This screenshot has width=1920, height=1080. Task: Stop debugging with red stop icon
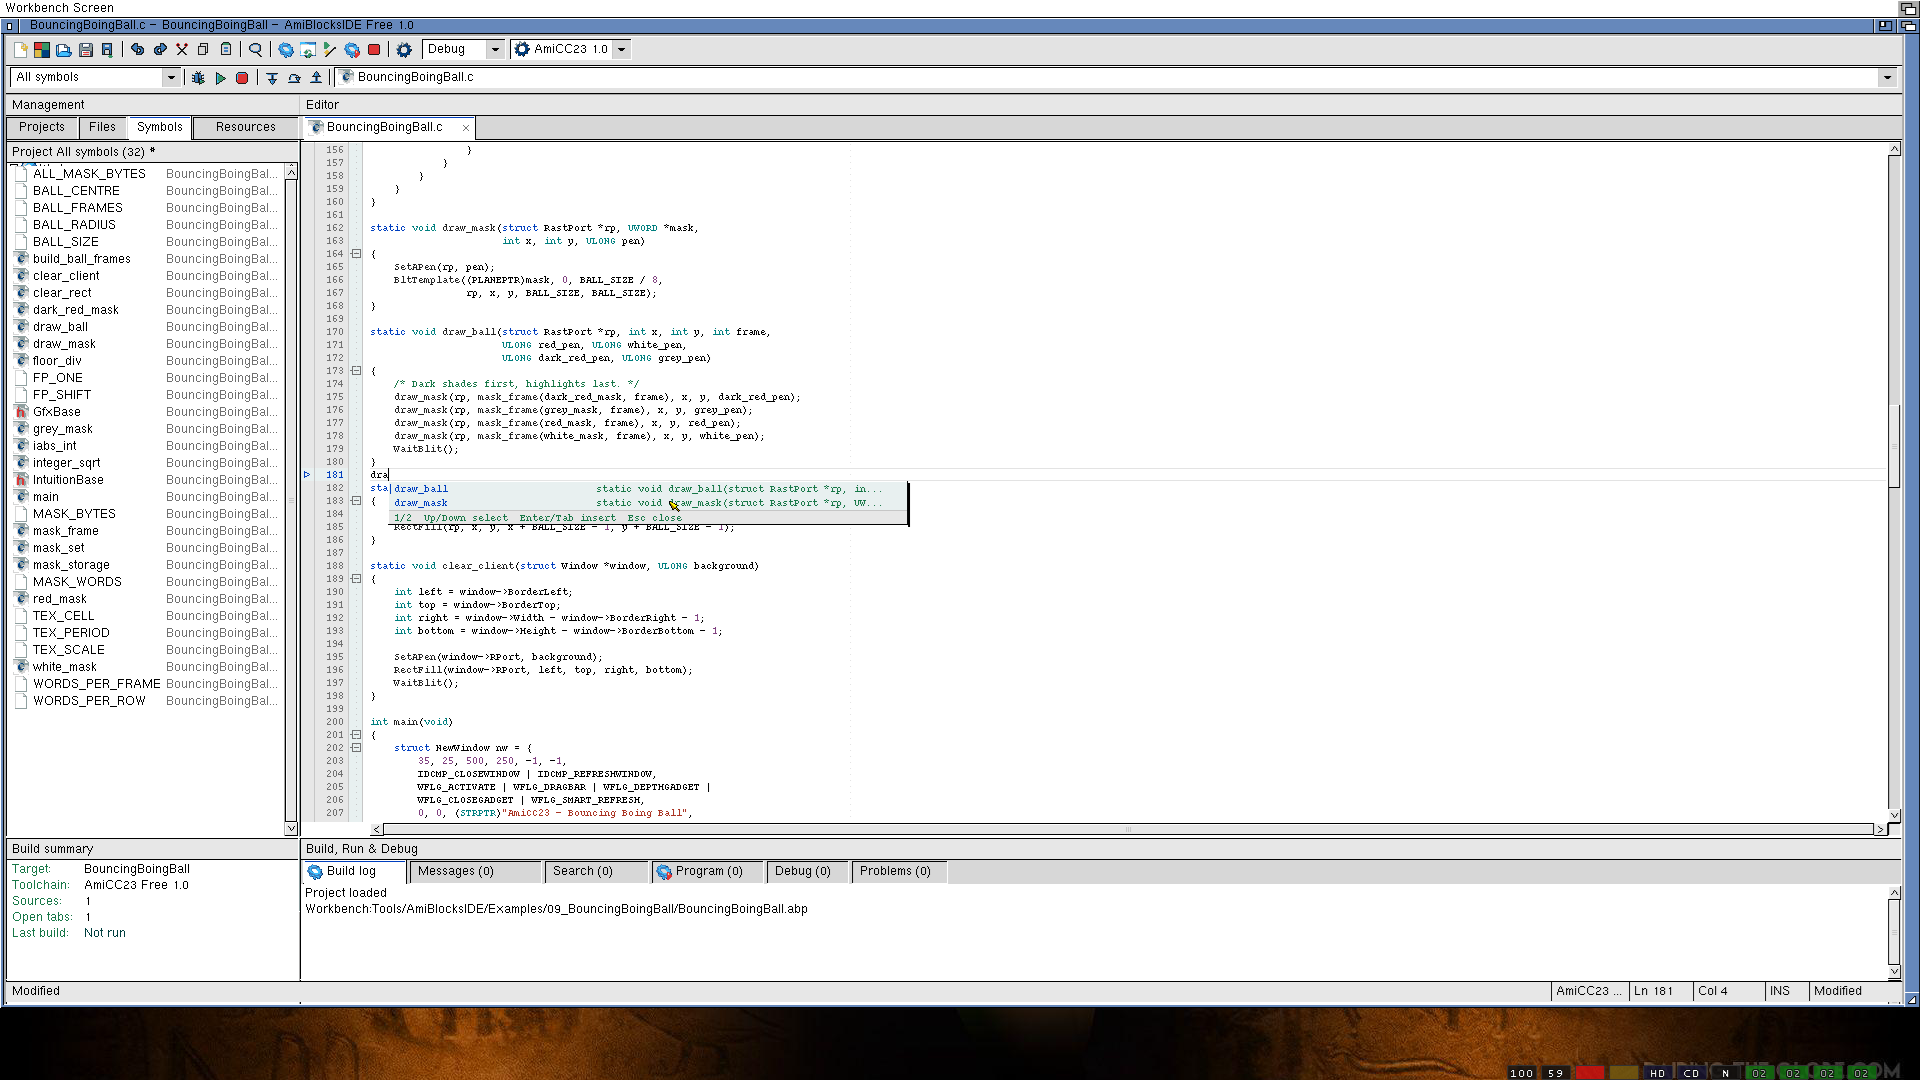pos(242,77)
